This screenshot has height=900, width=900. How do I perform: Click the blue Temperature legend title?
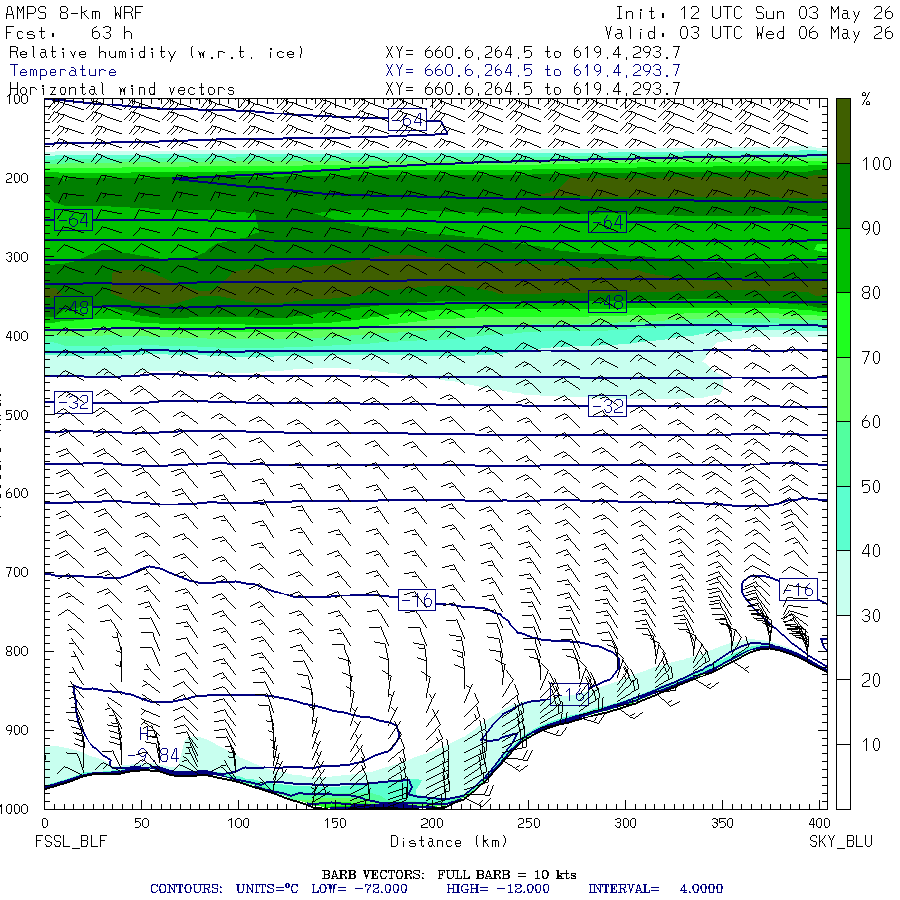click(x=63, y=71)
